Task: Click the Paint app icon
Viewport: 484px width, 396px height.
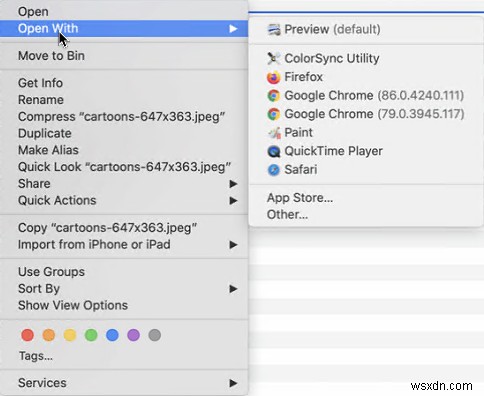Action: [x=274, y=133]
